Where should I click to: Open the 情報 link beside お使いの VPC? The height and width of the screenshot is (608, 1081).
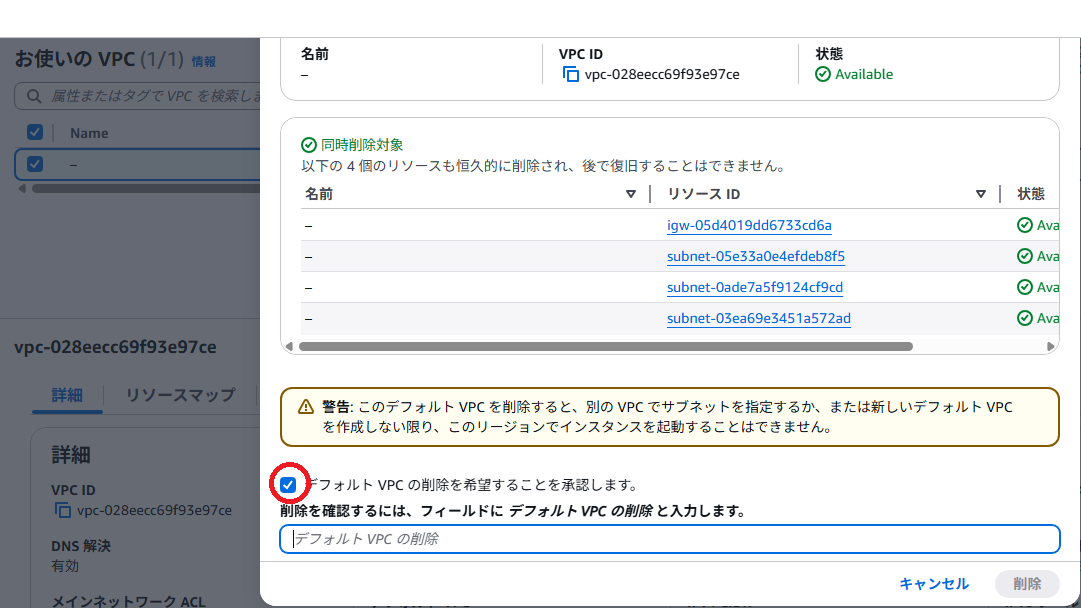203,62
